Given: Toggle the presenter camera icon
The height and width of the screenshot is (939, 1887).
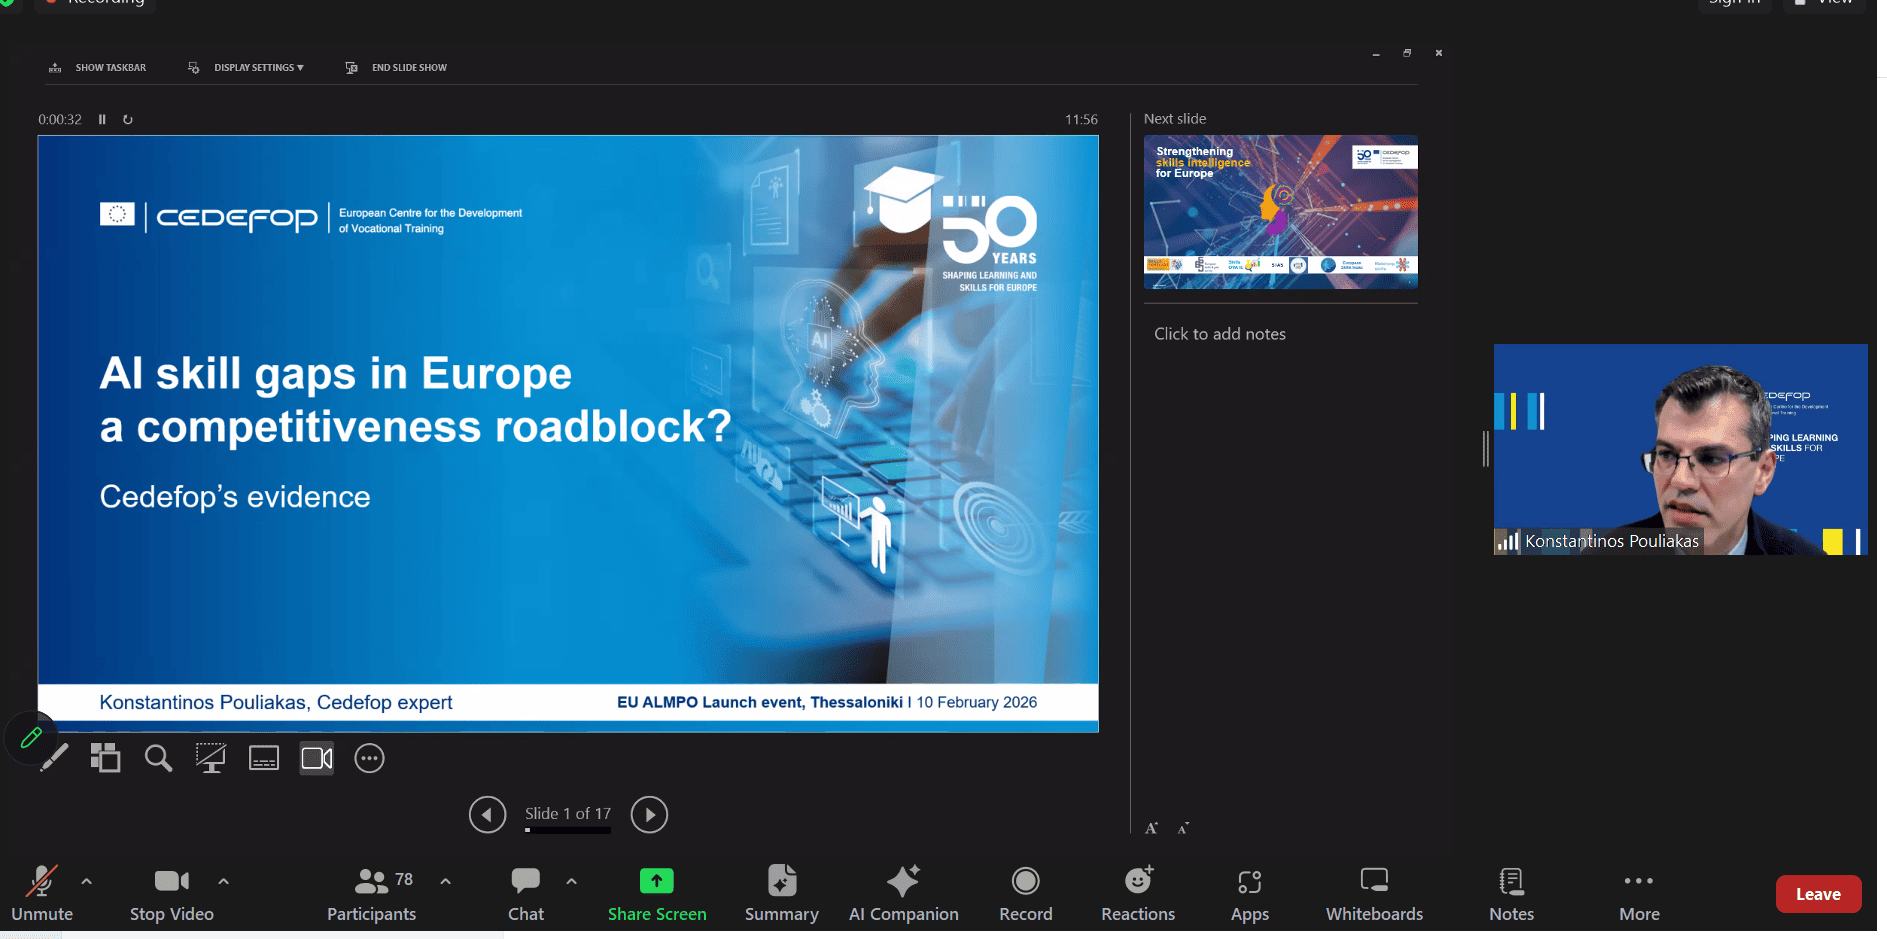Looking at the screenshot, I should [317, 758].
